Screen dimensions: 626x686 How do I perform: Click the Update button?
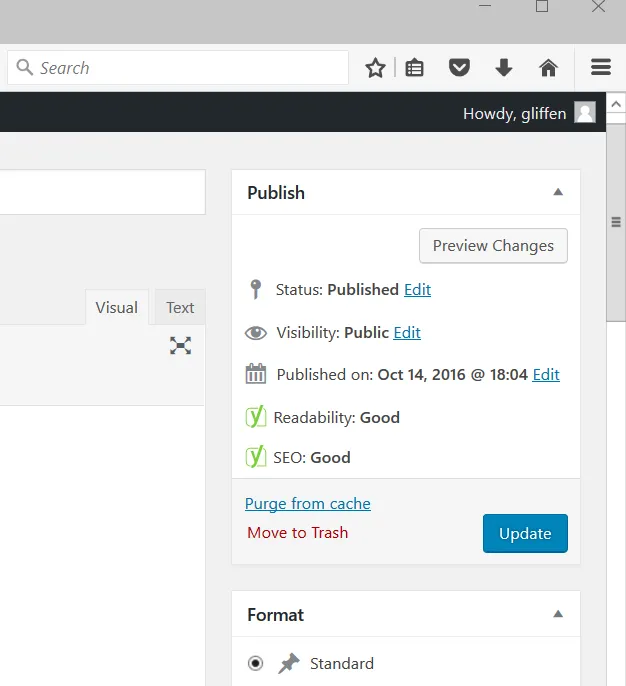click(x=525, y=533)
